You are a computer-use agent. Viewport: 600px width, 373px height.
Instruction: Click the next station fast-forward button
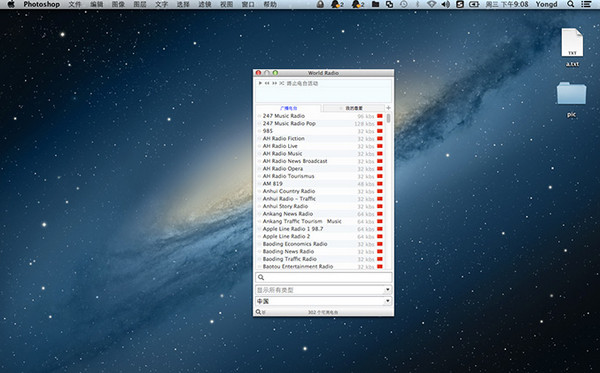[274, 83]
